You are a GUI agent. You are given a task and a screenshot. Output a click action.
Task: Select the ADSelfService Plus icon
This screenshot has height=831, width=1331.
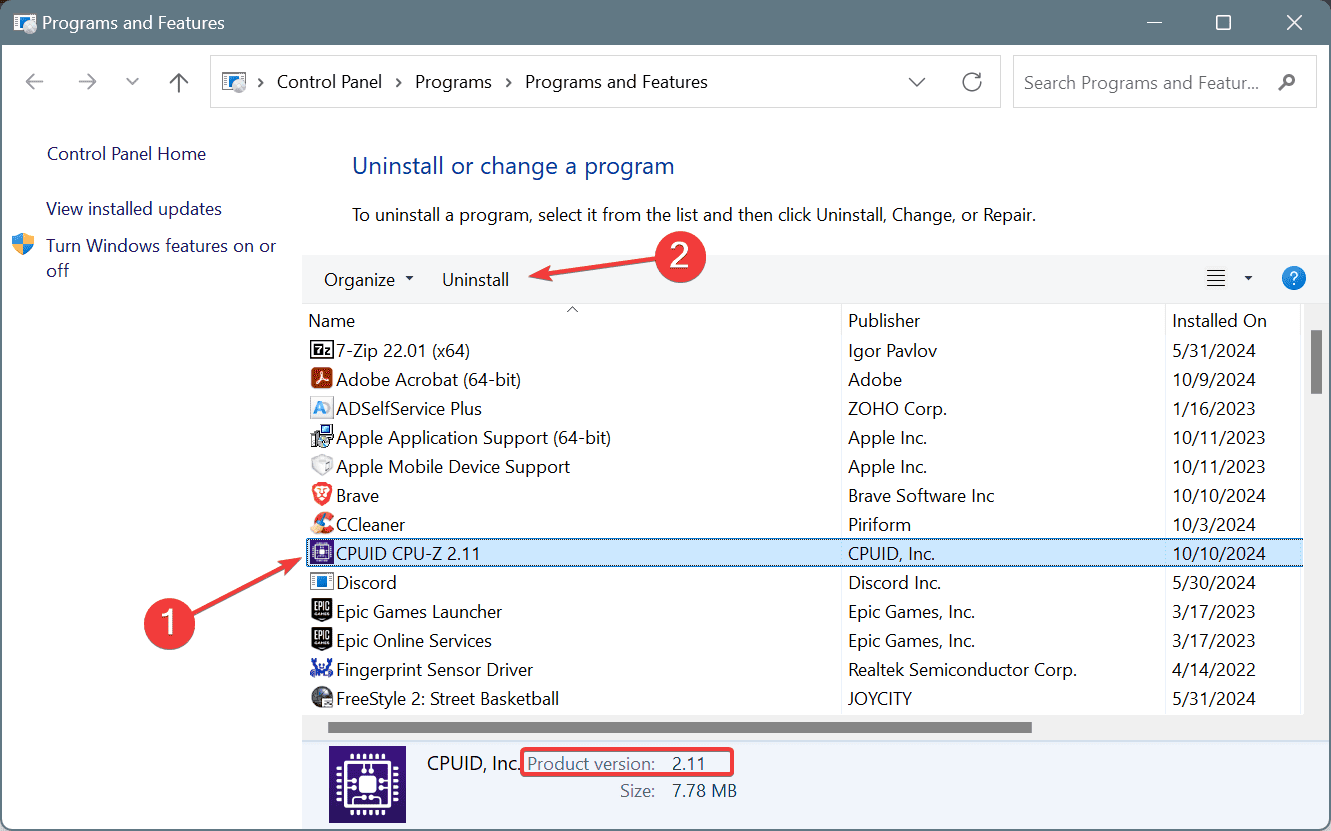321,409
